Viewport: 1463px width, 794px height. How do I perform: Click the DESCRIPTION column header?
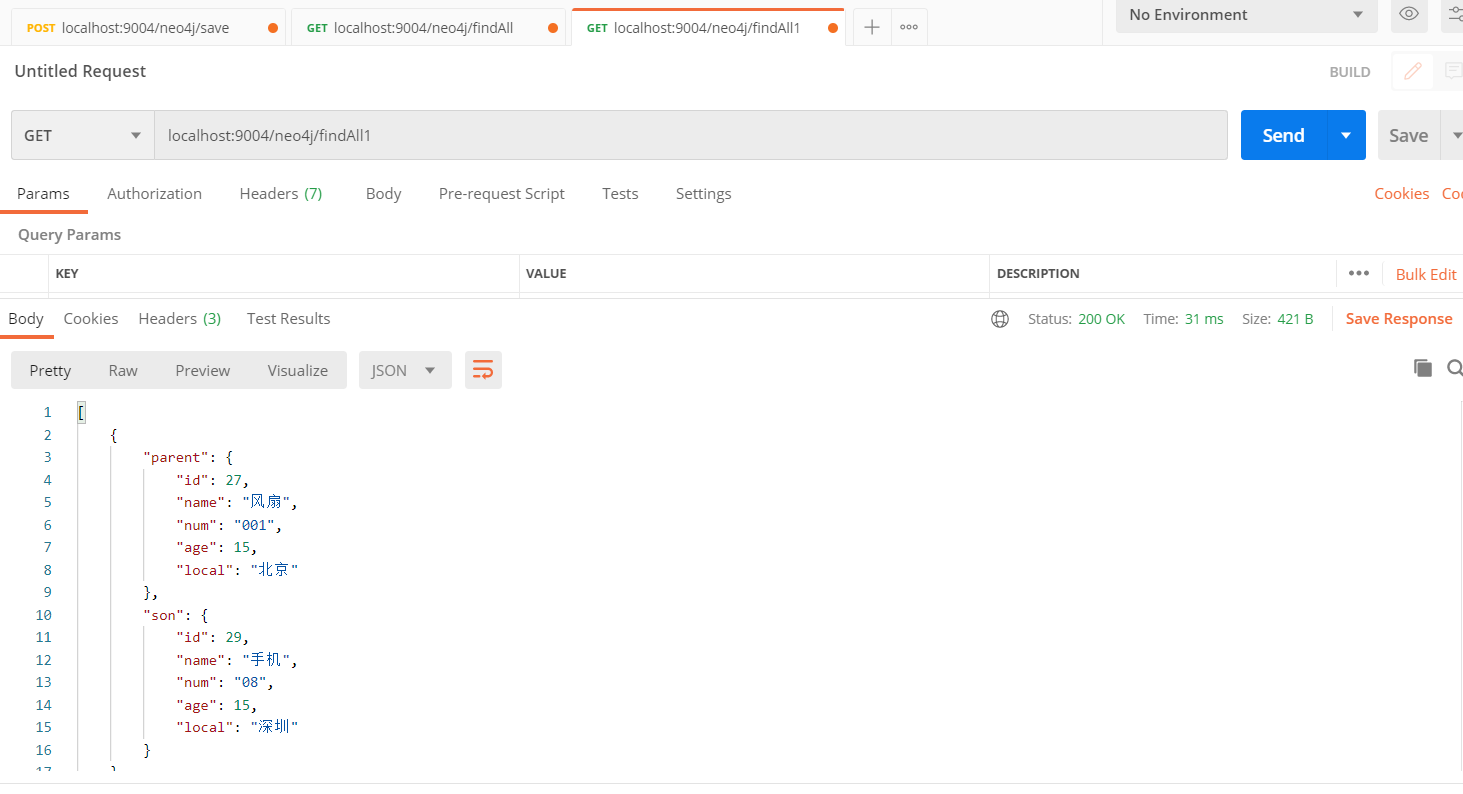(1038, 273)
